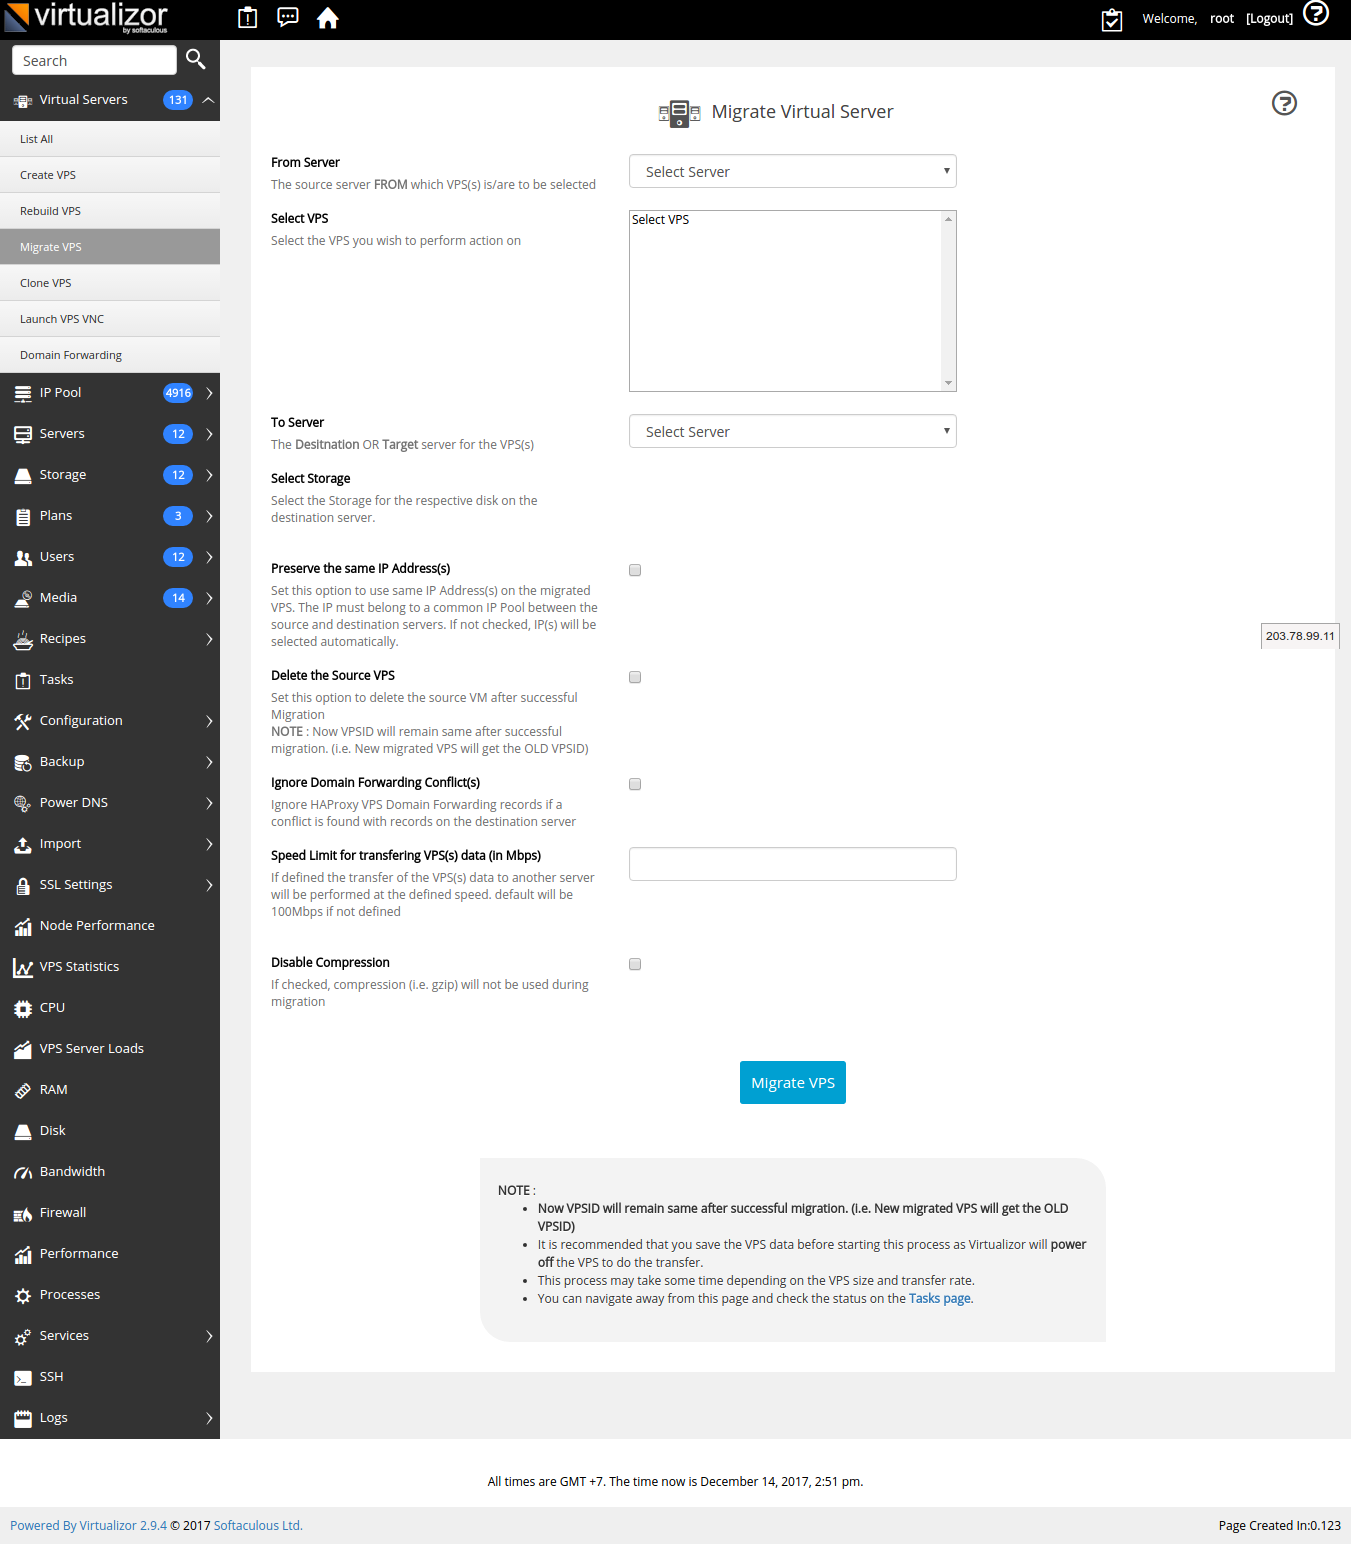The image size is (1351, 1564).
Task: Open the Firewall section via its icon
Action: coord(23,1212)
